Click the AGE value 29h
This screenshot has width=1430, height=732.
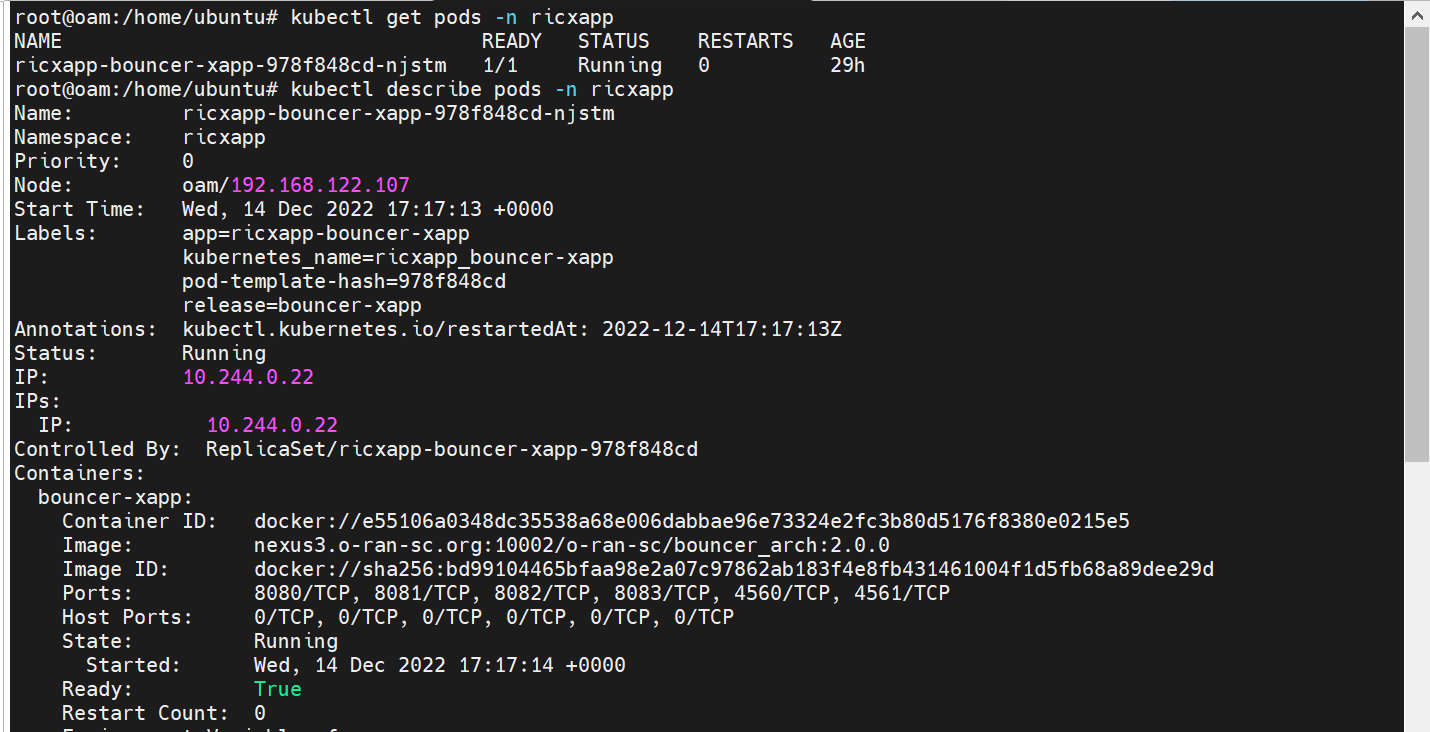[848, 65]
